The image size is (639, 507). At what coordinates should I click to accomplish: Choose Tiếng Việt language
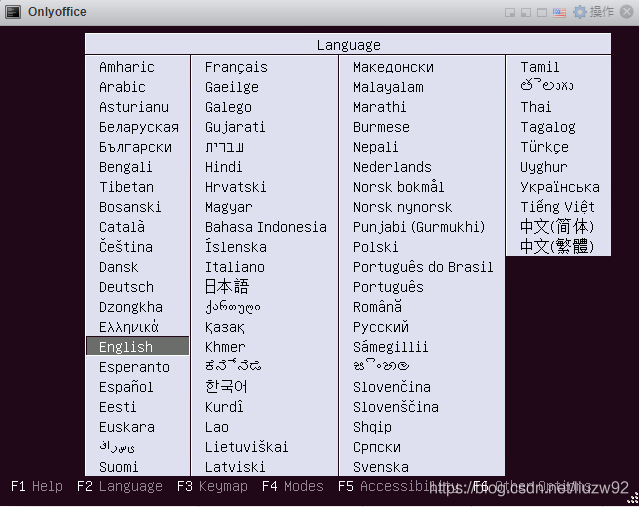click(557, 207)
